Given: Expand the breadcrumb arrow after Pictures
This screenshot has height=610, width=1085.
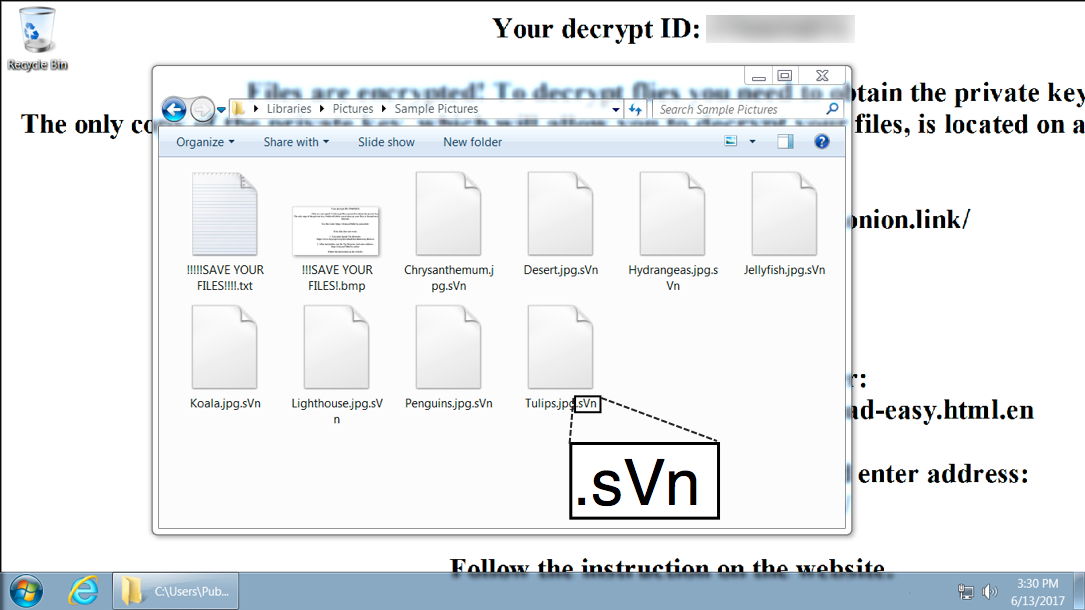Looking at the screenshot, I should pyautogui.click(x=383, y=109).
